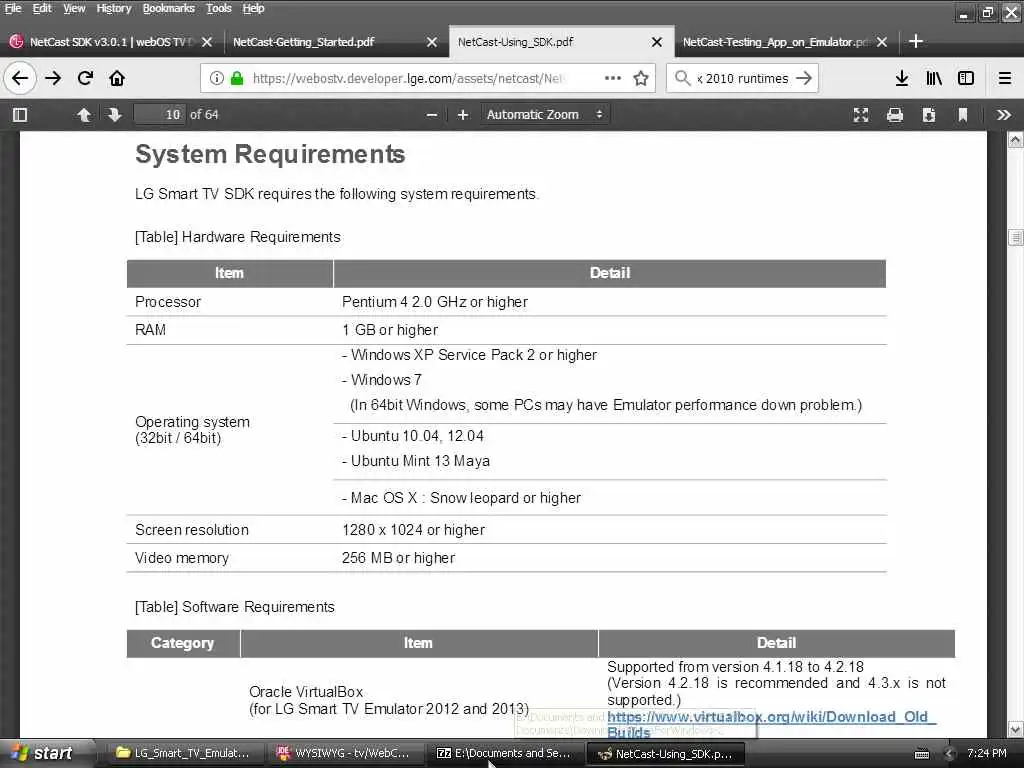Screen dimensions: 1024x768
Task: Open the Help menu
Action: [x=253, y=8]
